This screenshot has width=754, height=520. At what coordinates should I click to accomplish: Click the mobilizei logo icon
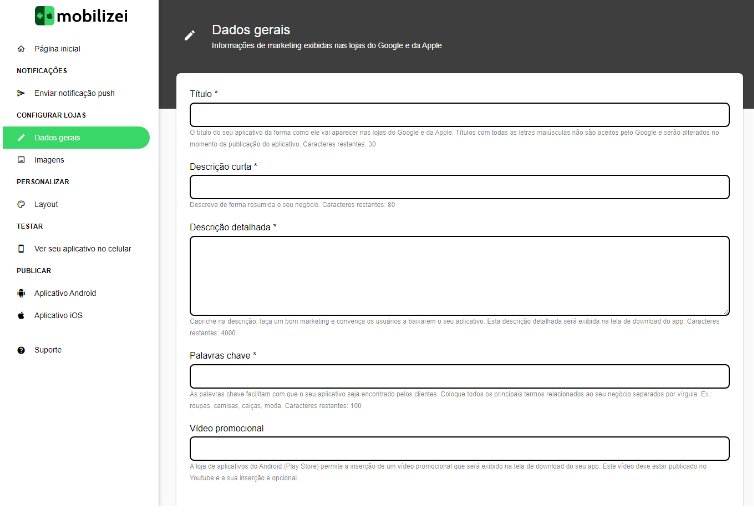44,16
